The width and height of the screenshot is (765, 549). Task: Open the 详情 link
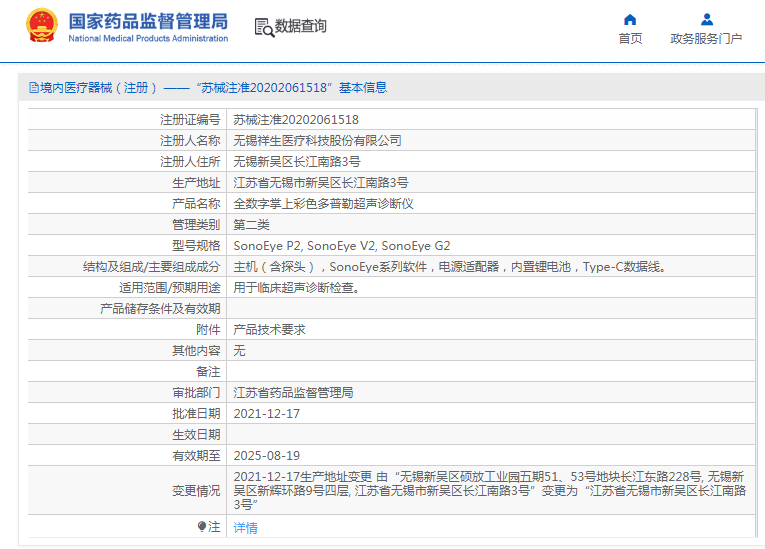245,528
